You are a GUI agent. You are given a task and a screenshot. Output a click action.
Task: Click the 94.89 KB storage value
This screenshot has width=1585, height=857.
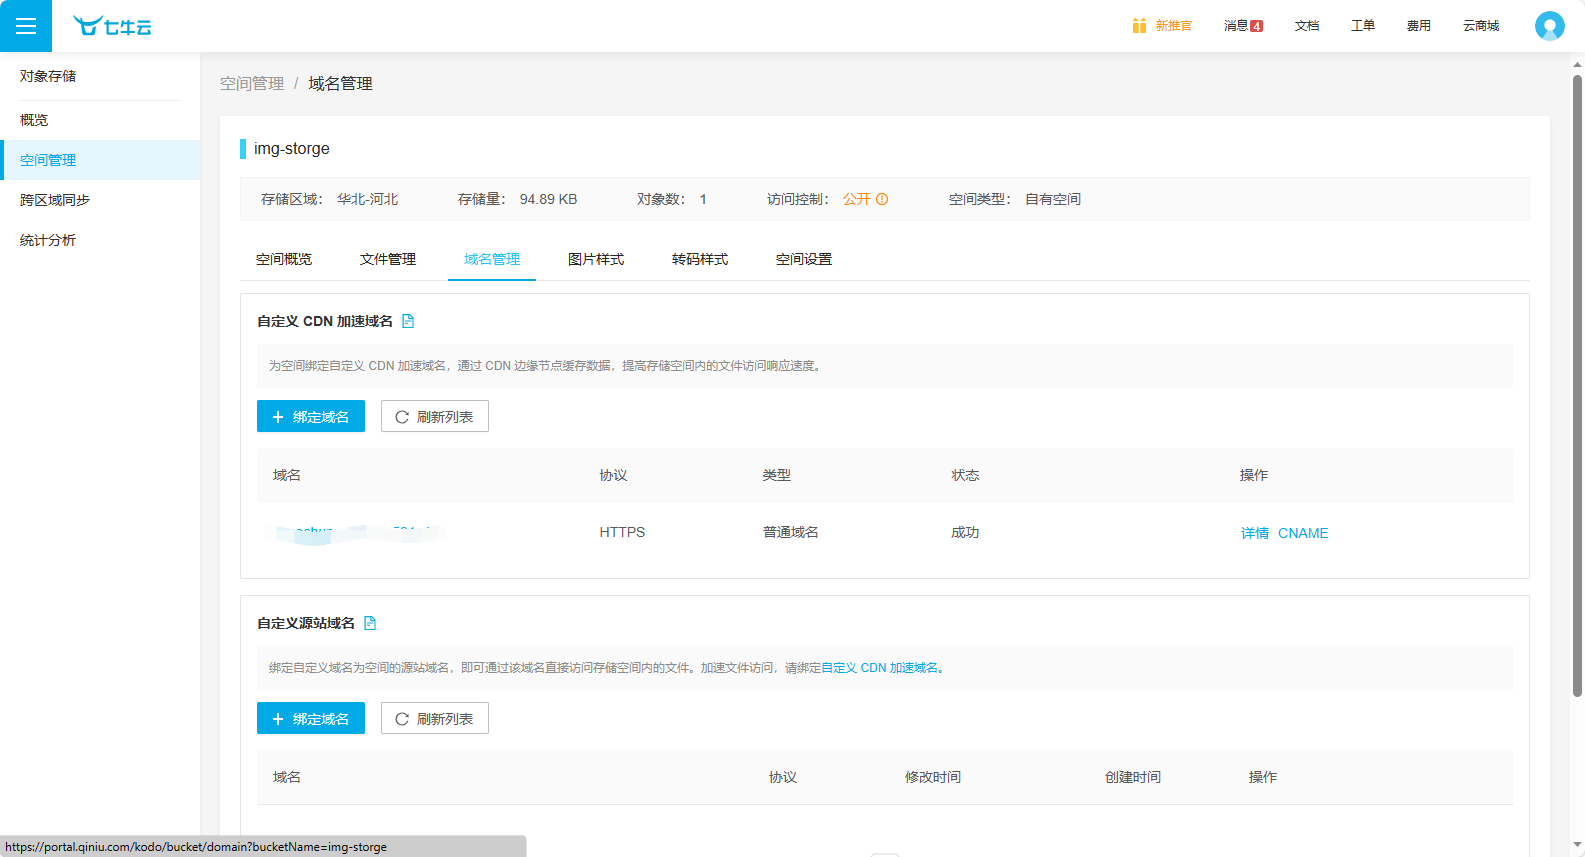(x=548, y=199)
